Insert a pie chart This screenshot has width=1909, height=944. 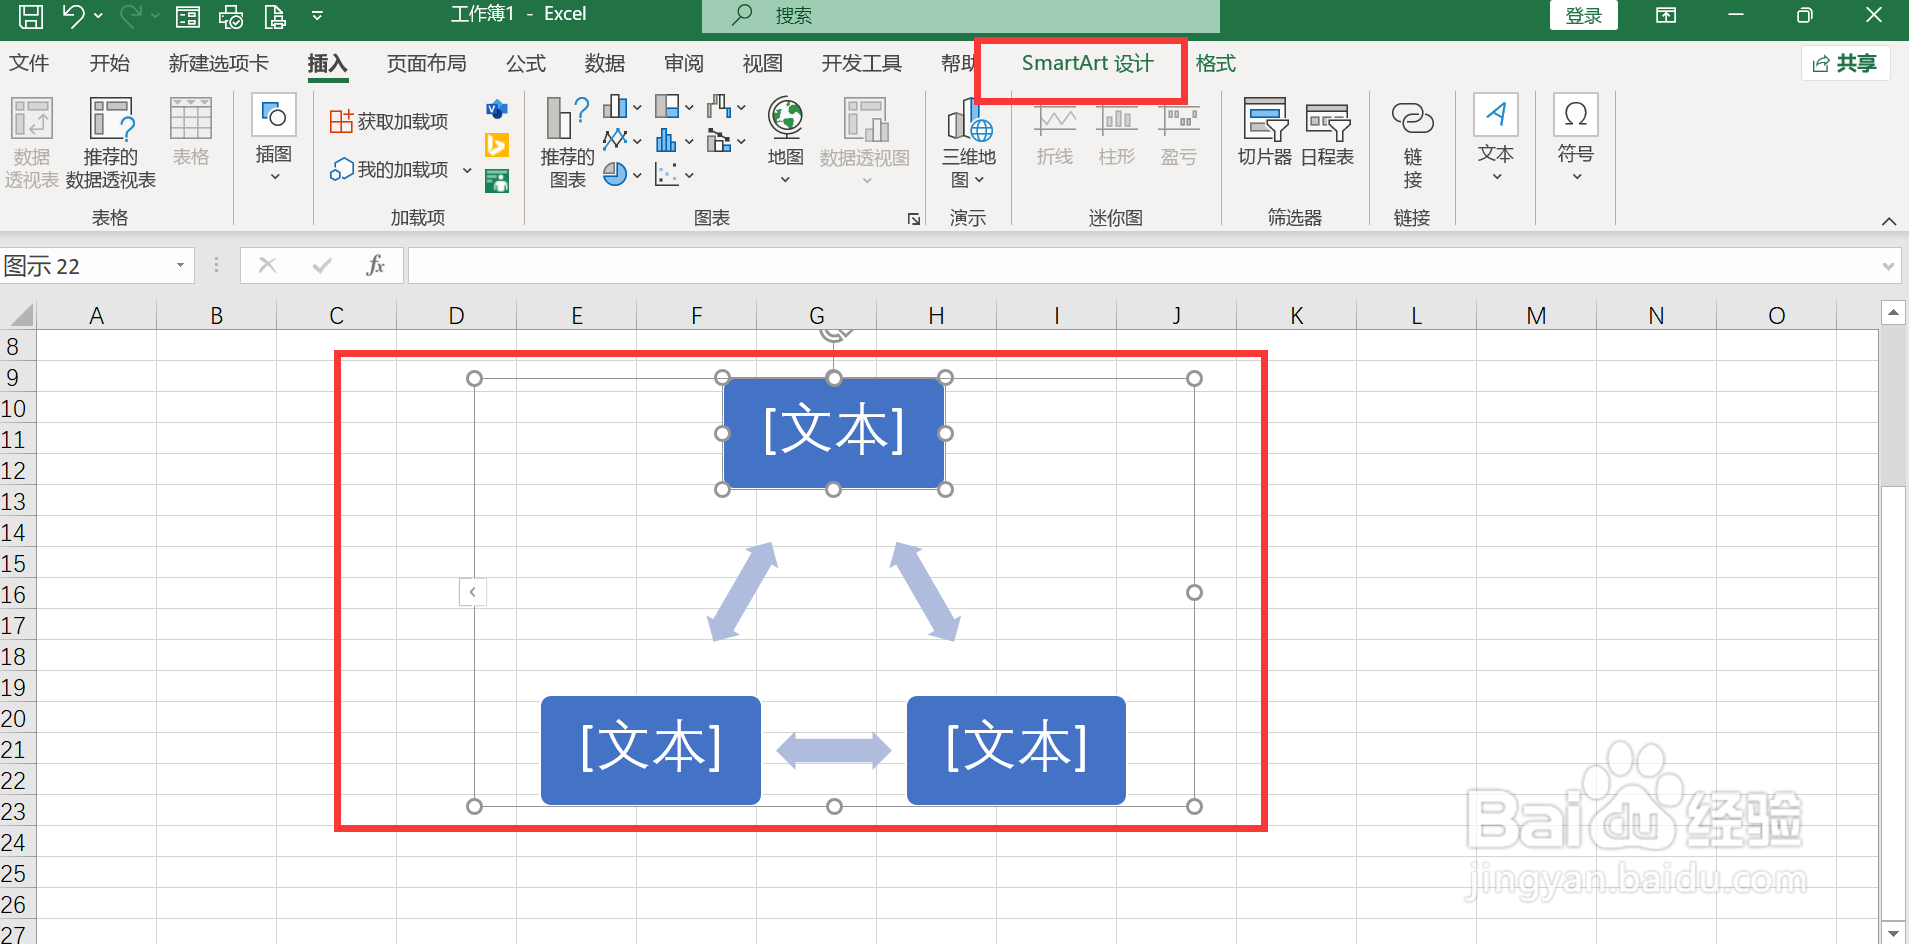click(617, 174)
